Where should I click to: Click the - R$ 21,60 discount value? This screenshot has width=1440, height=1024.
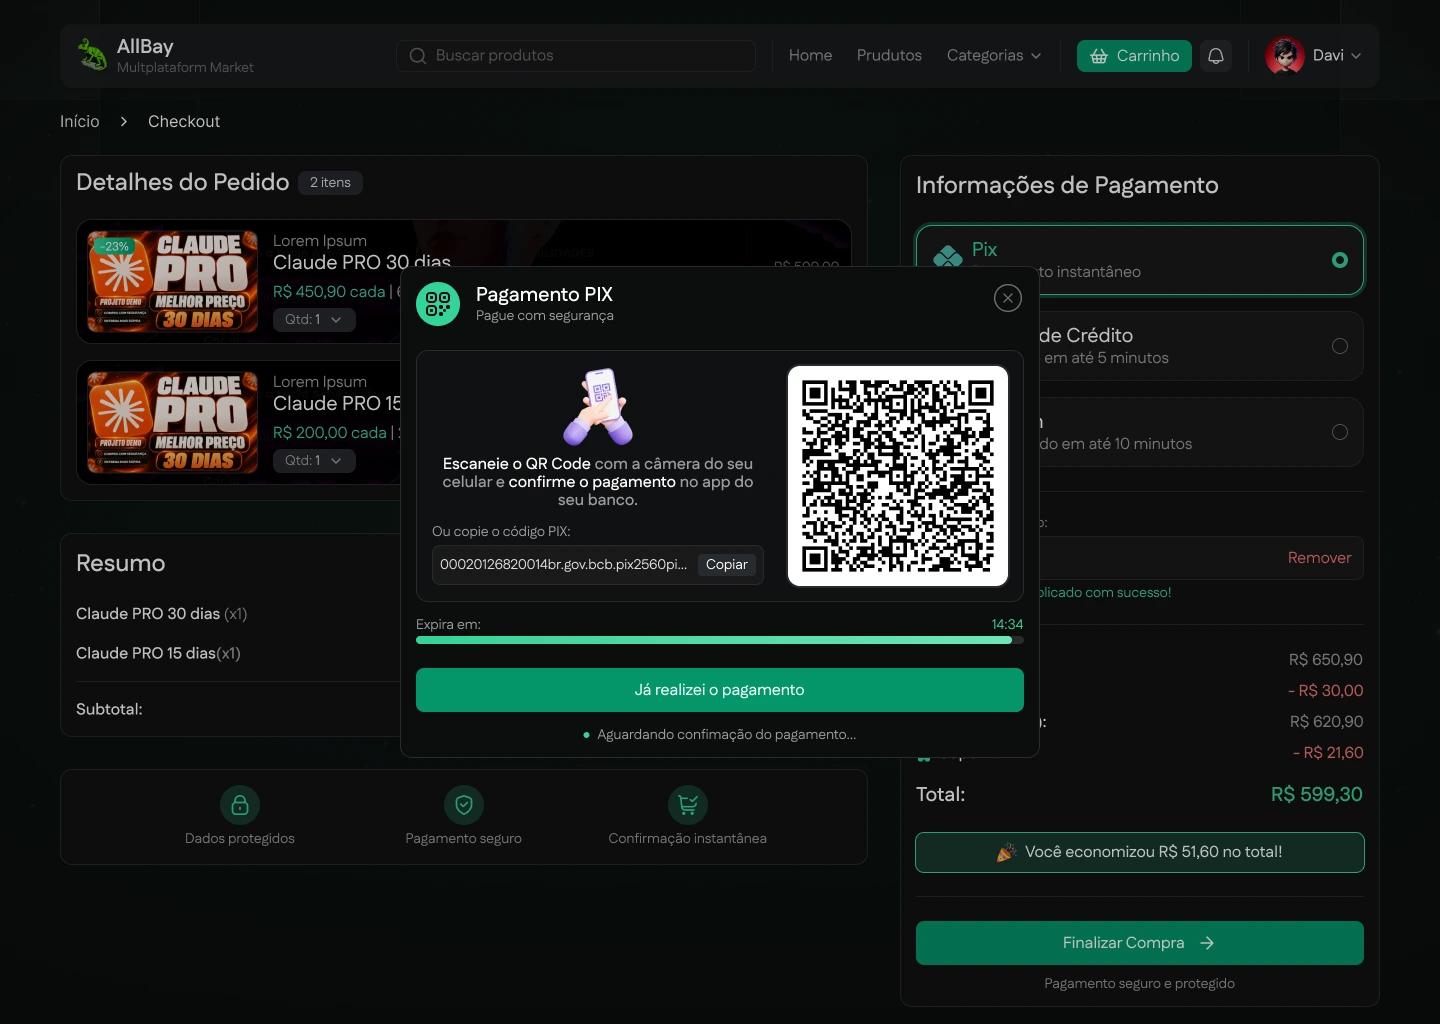click(x=1328, y=753)
